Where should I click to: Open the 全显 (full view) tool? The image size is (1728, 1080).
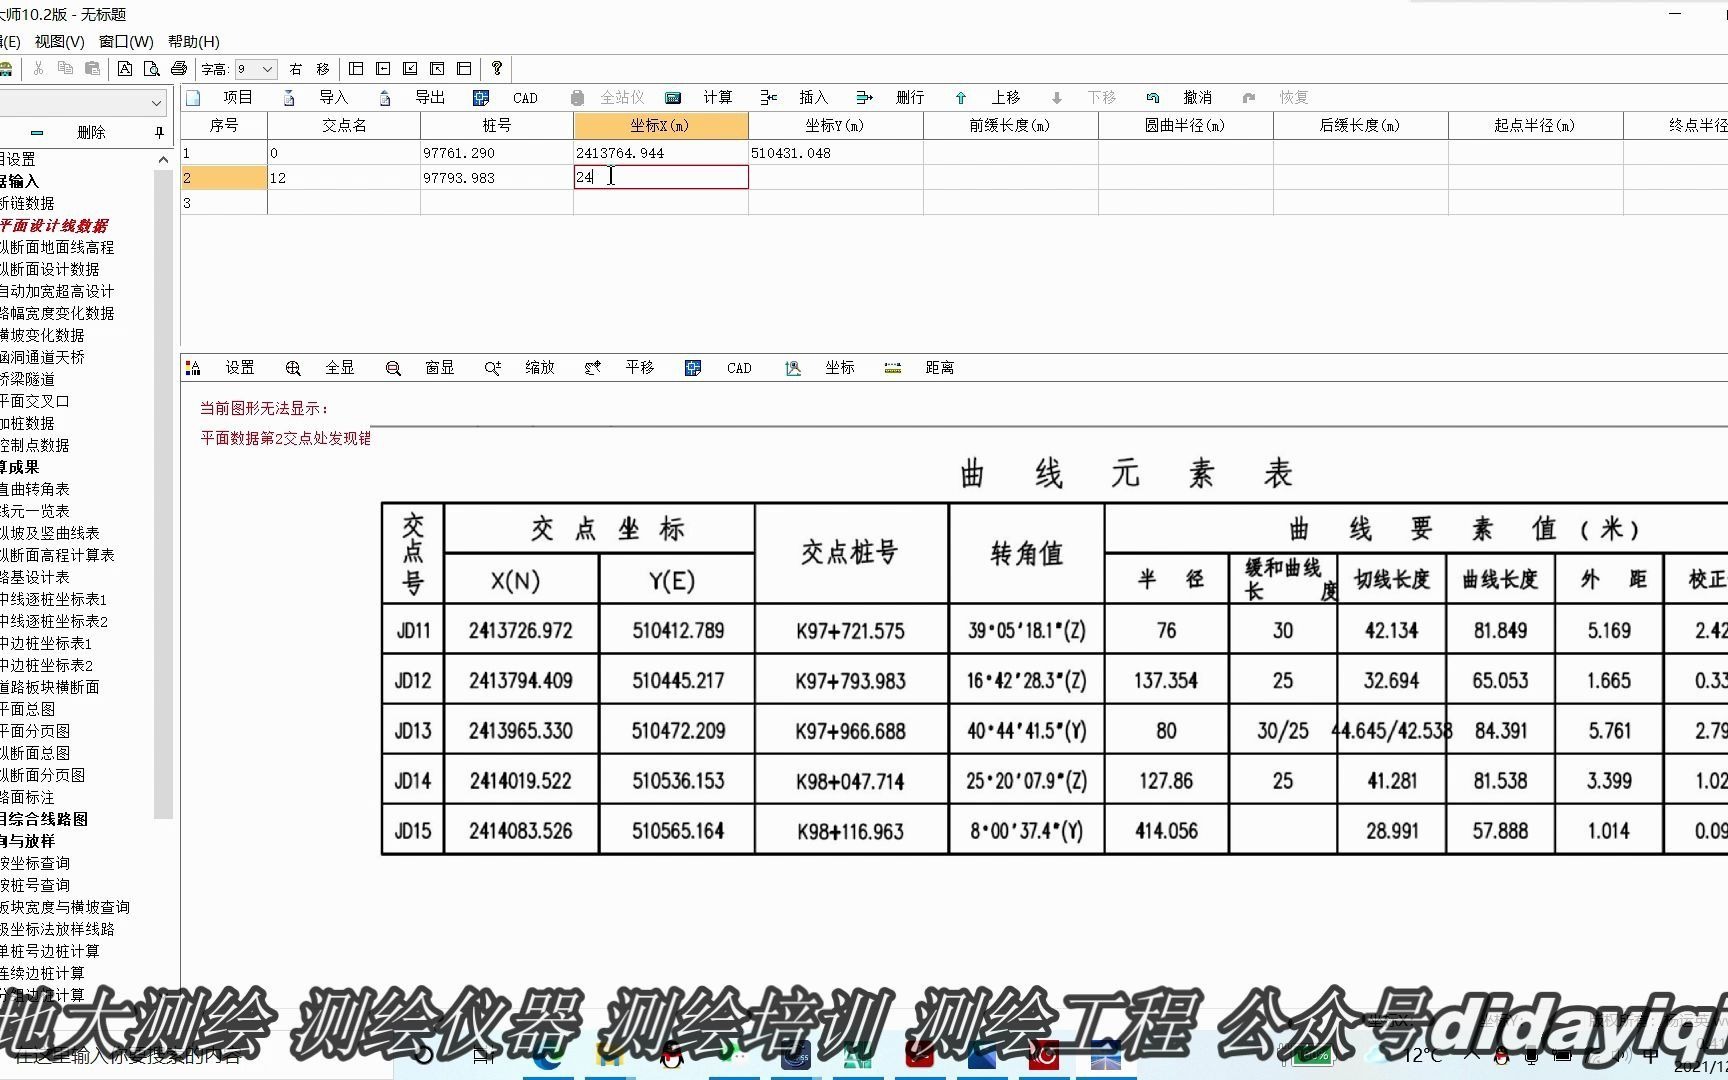click(339, 367)
